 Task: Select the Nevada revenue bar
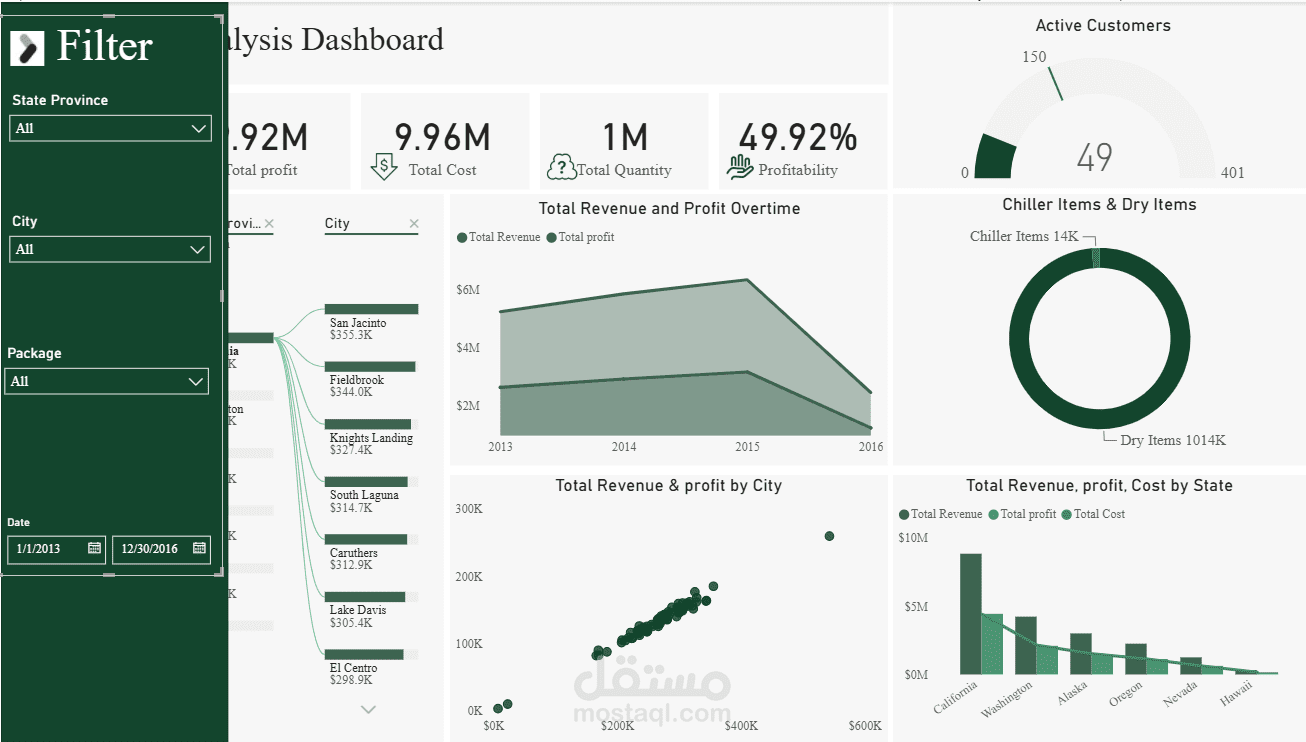pyautogui.click(x=1190, y=666)
